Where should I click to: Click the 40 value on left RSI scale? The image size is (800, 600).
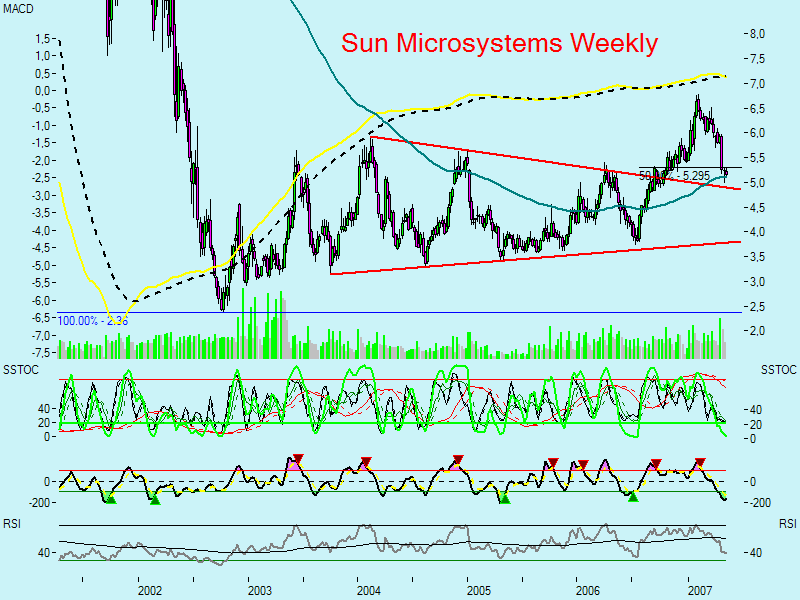[44, 553]
